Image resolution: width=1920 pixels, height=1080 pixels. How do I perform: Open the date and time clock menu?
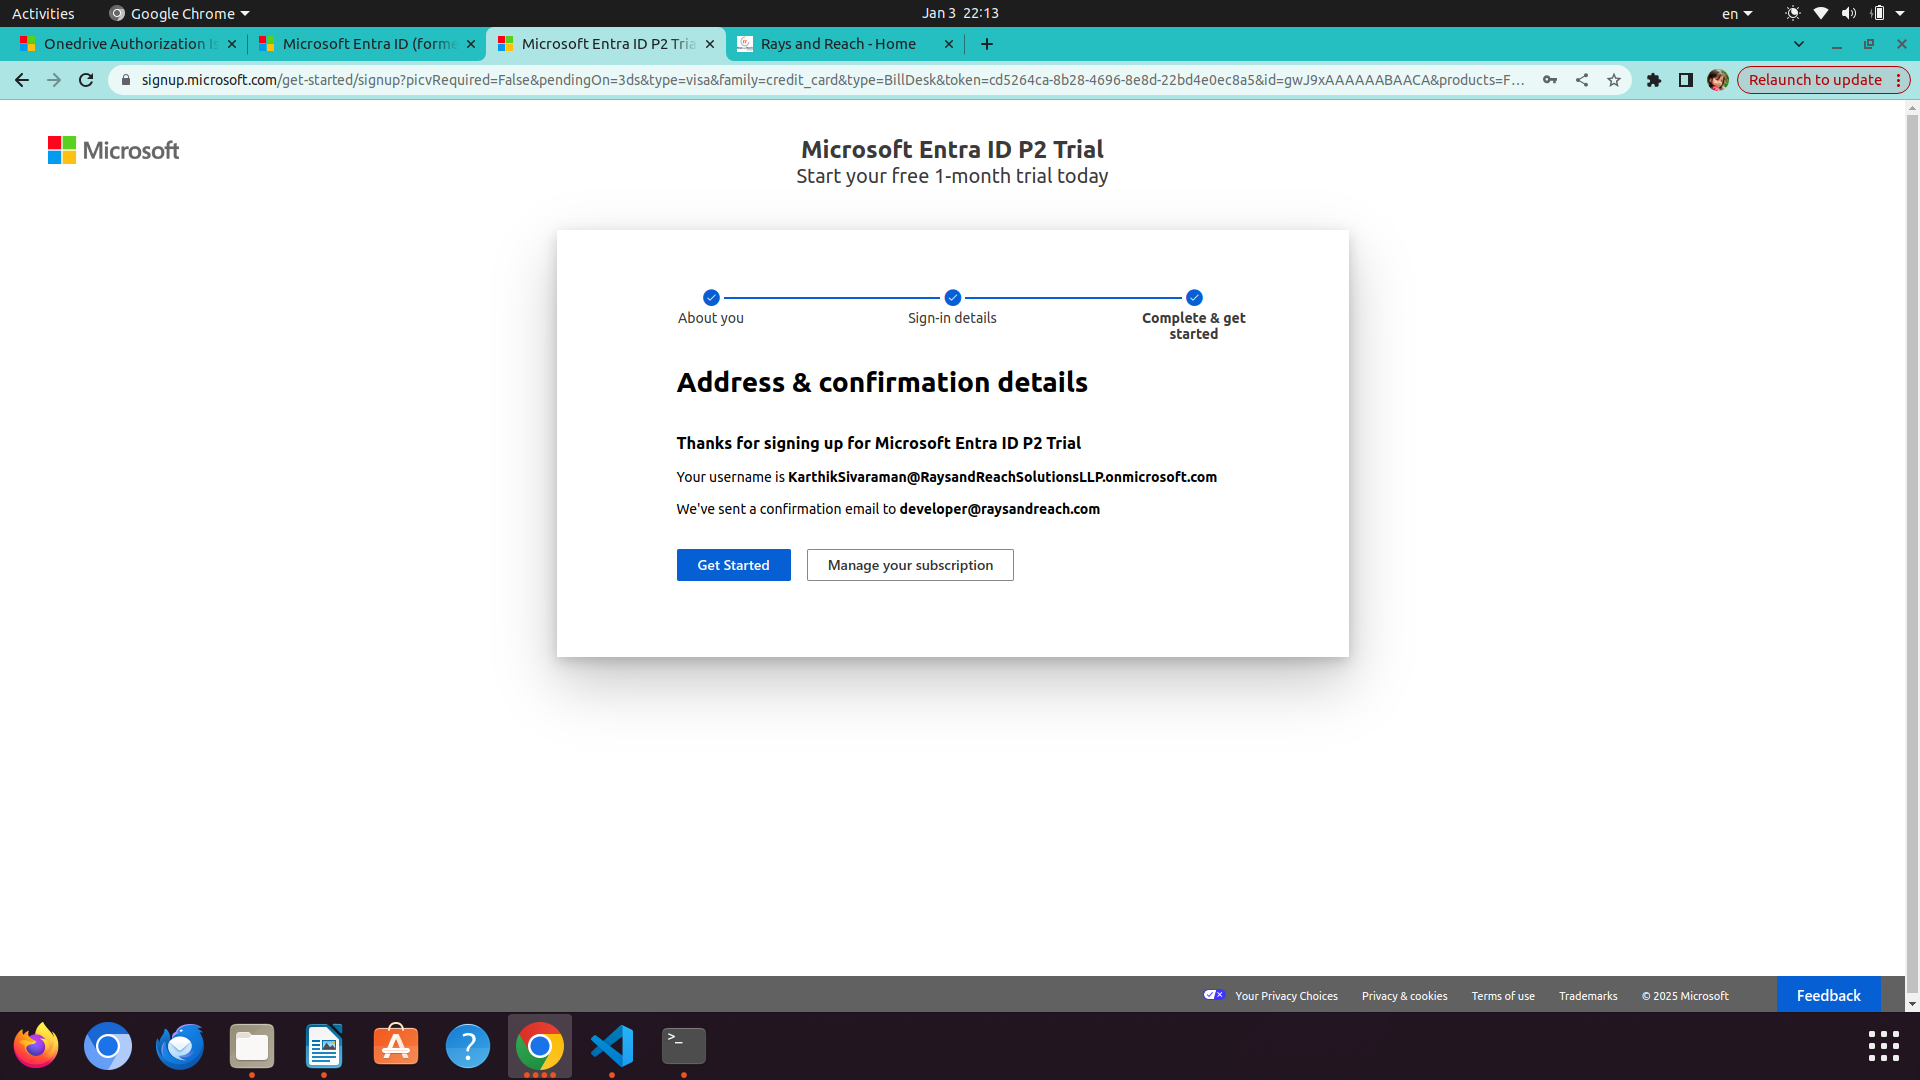[x=960, y=13]
